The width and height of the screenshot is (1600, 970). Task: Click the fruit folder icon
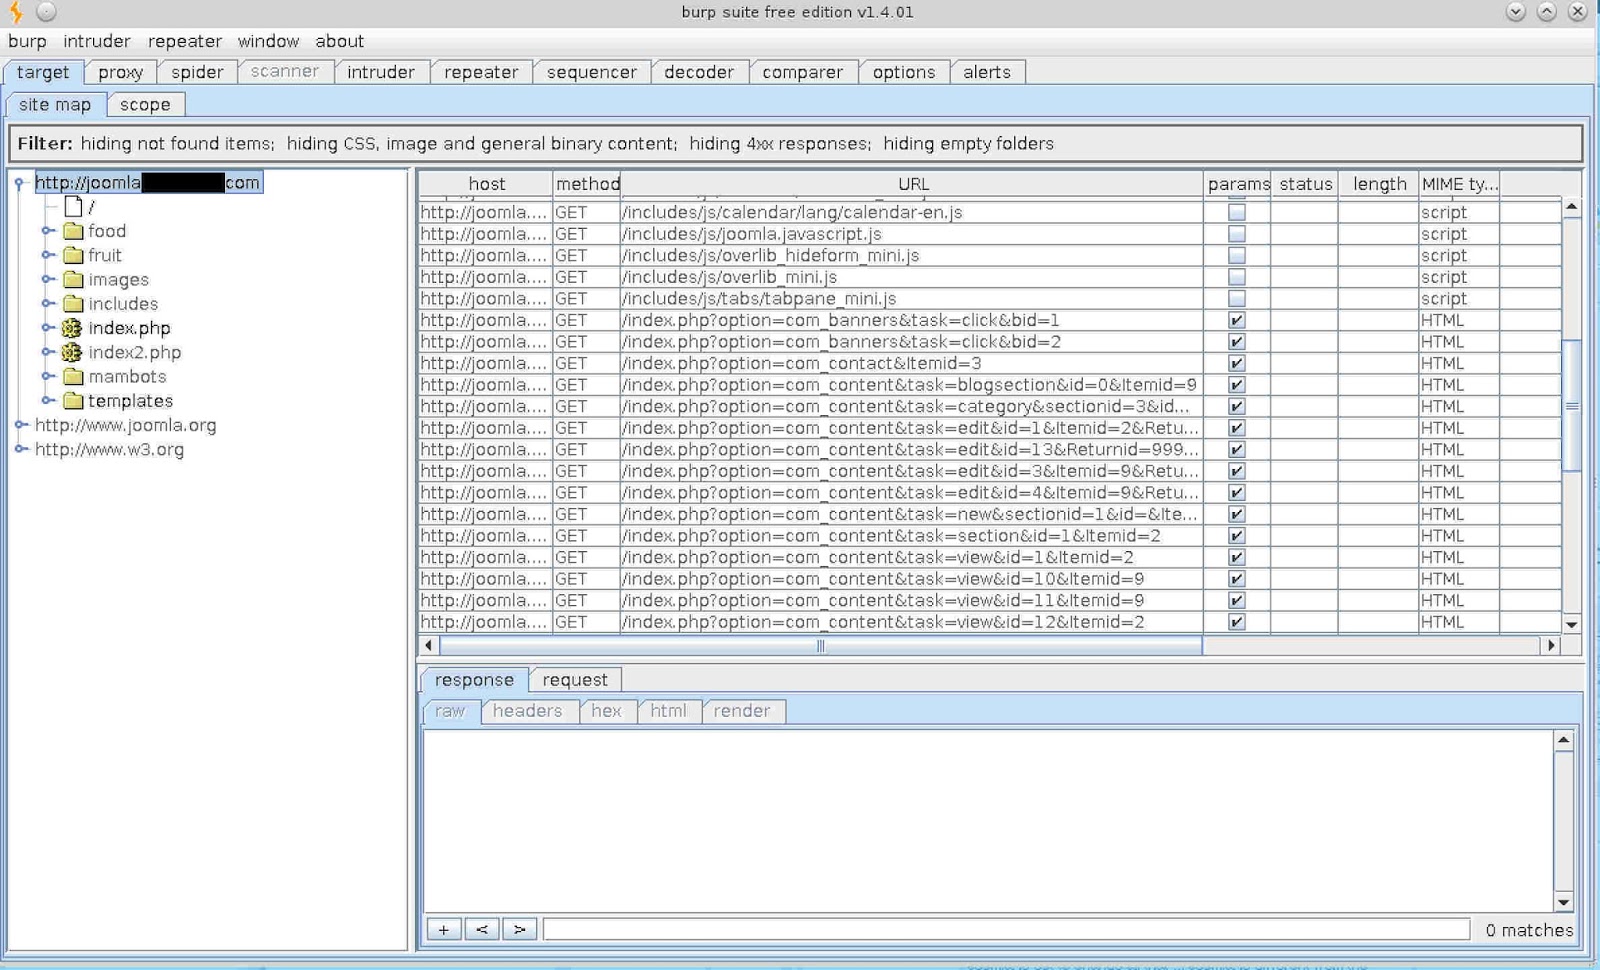tap(73, 255)
